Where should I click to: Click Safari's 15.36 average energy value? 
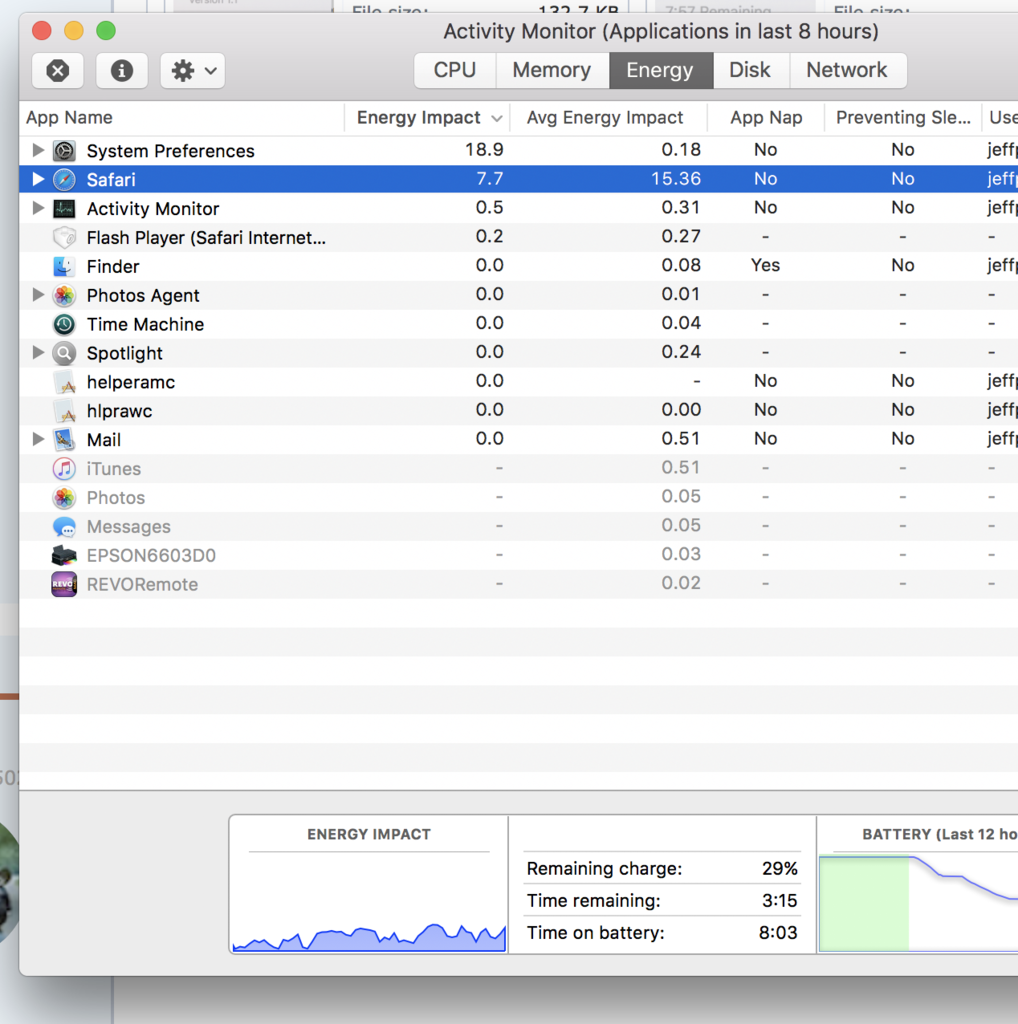[x=676, y=179]
